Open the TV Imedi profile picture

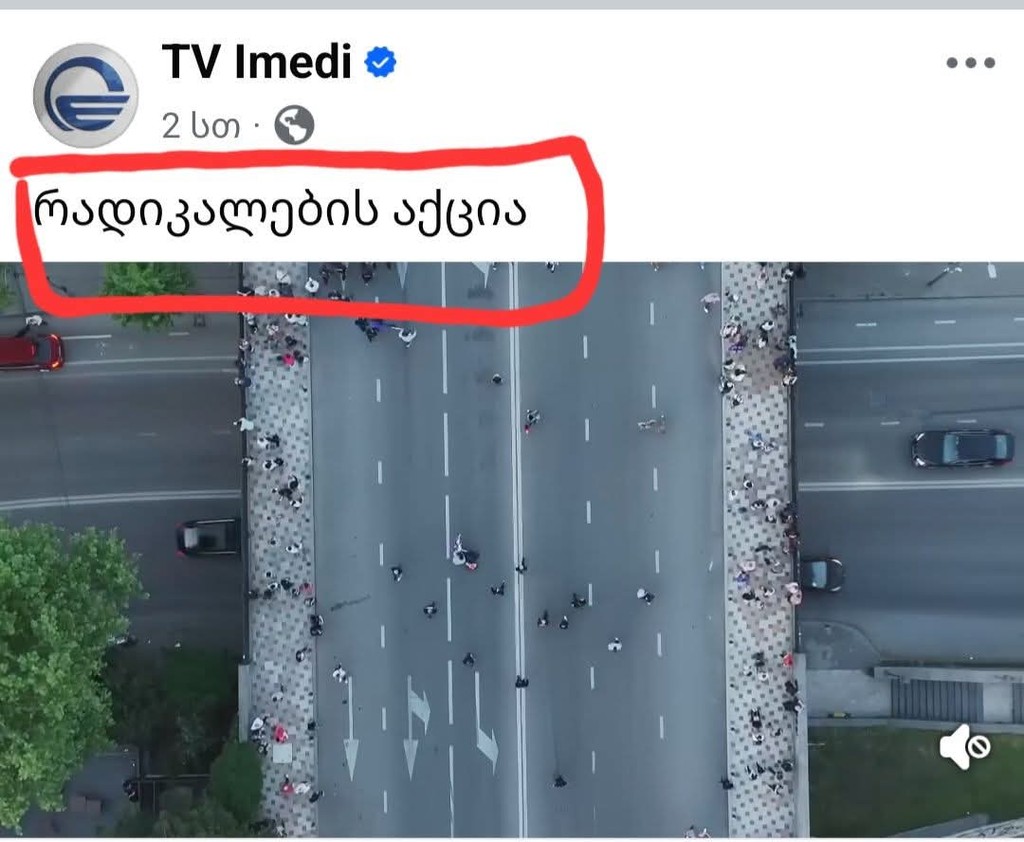click(x=86, y=95)
